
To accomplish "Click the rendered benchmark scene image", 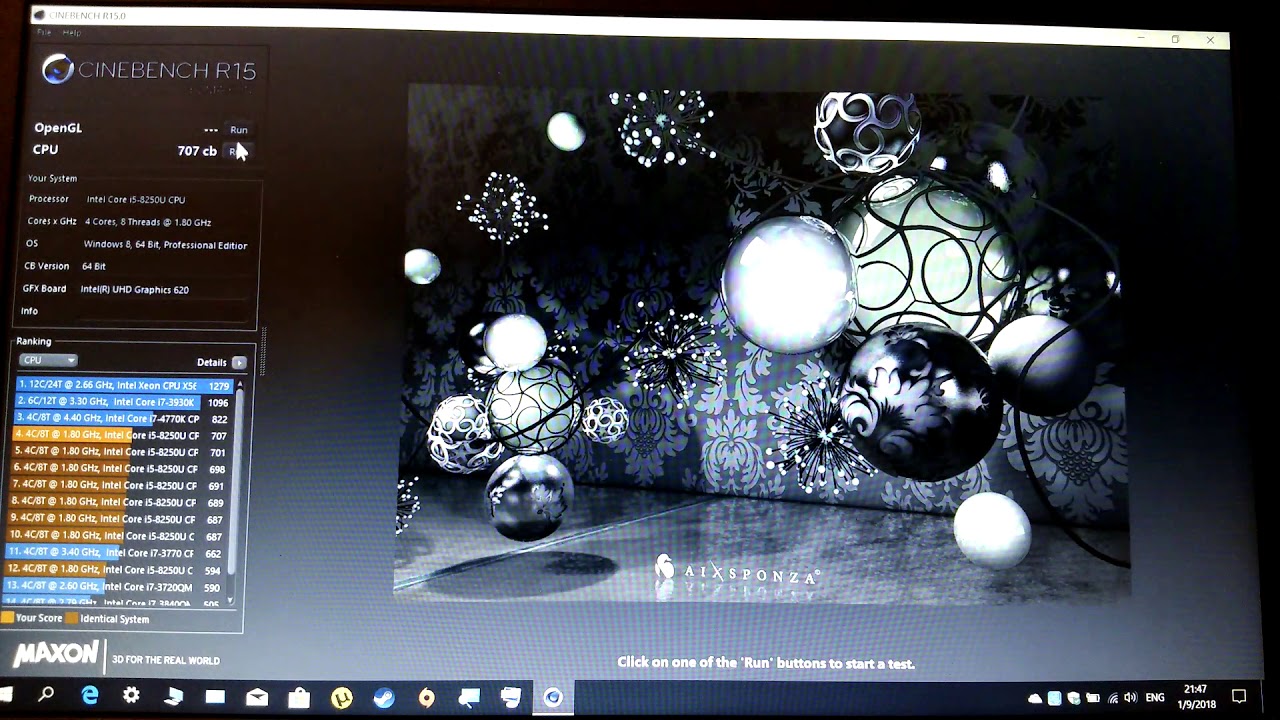I will click(762, 345).
